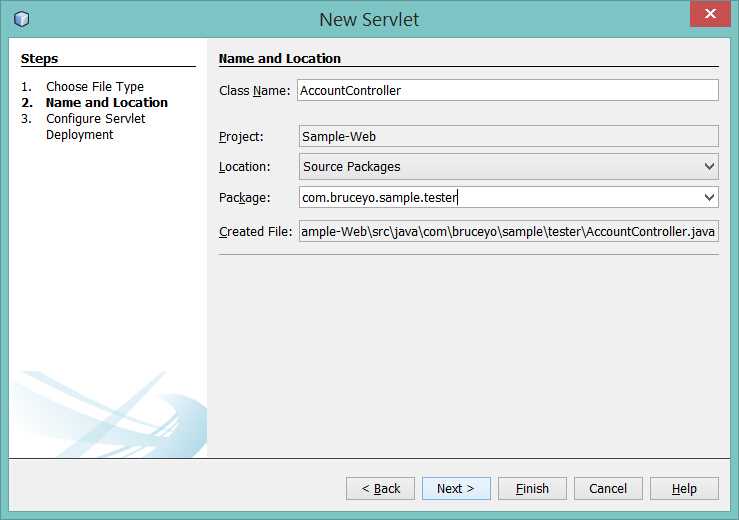Click the Package label
739x520 pixels.
click(x=245, y=198)
